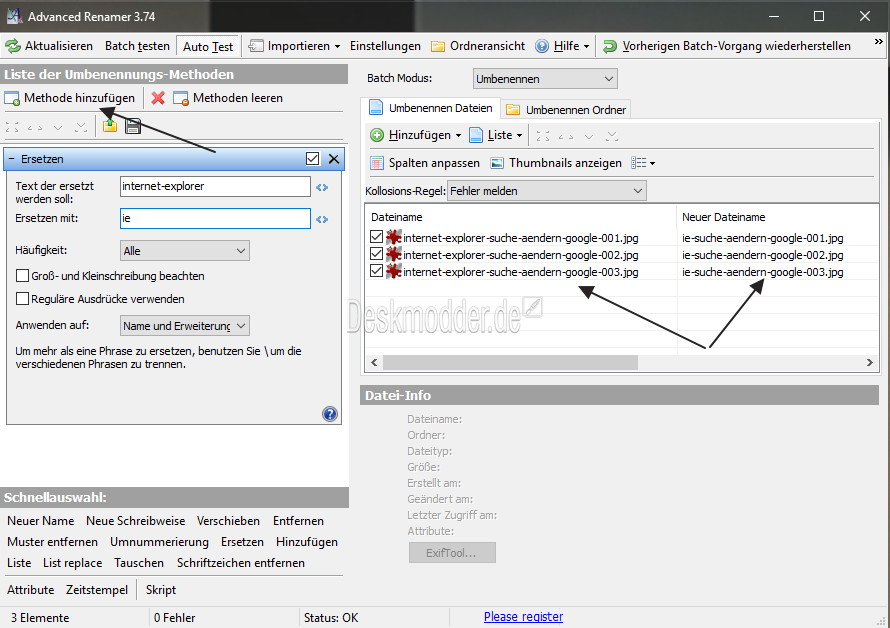The height and width of the screenshot is (628, 890).
Task: Uncheck internet-explorer-suche-aendern-google-003.jpg
Action: (x=376, y=271)
